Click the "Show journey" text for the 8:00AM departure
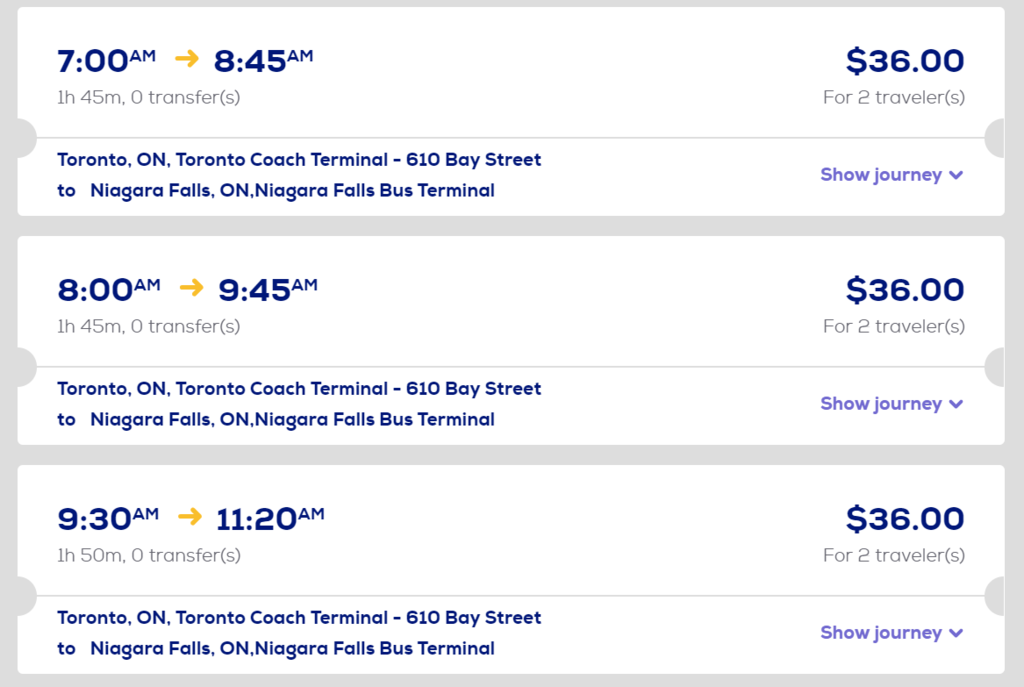Image resolution: width=1024 pixels, height=687 pixels. pos(881,404)
